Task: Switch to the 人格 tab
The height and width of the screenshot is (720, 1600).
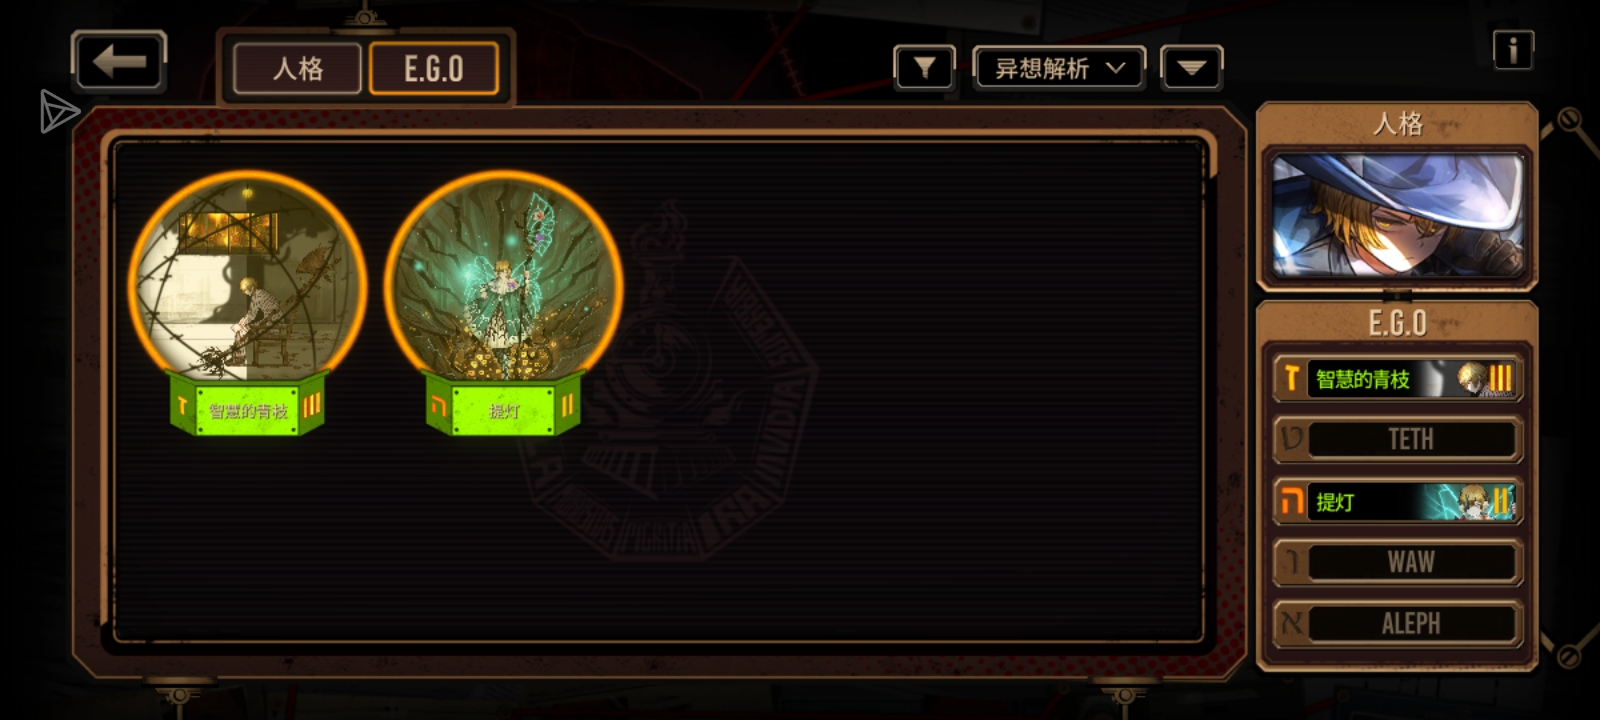Action: [x=298, y=69]
